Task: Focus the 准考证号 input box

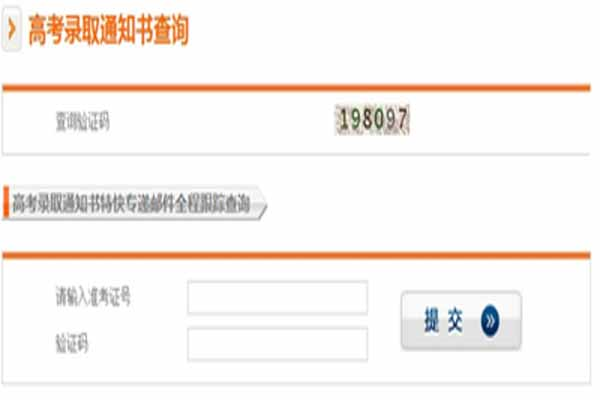Action: (x=277, y=297)
